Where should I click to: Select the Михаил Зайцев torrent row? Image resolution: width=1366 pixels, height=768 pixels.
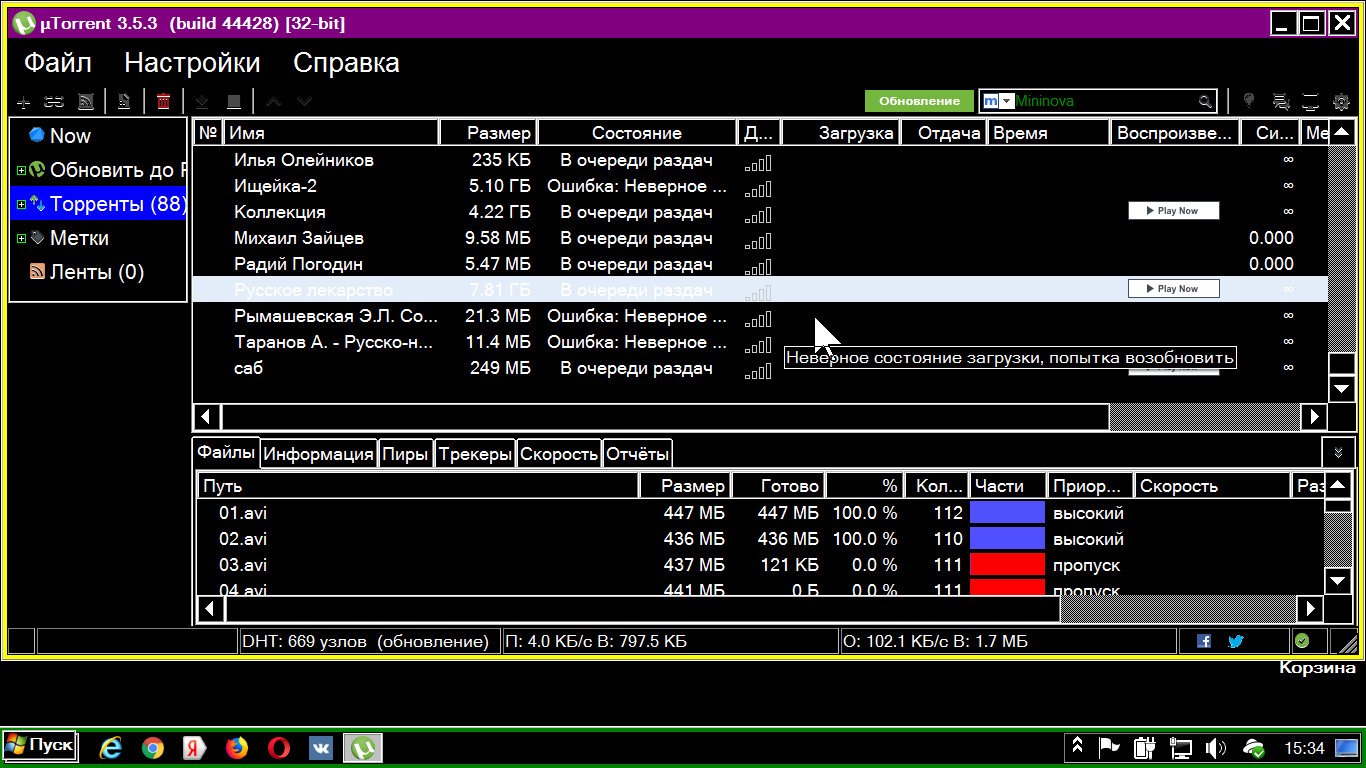[760, 238]
